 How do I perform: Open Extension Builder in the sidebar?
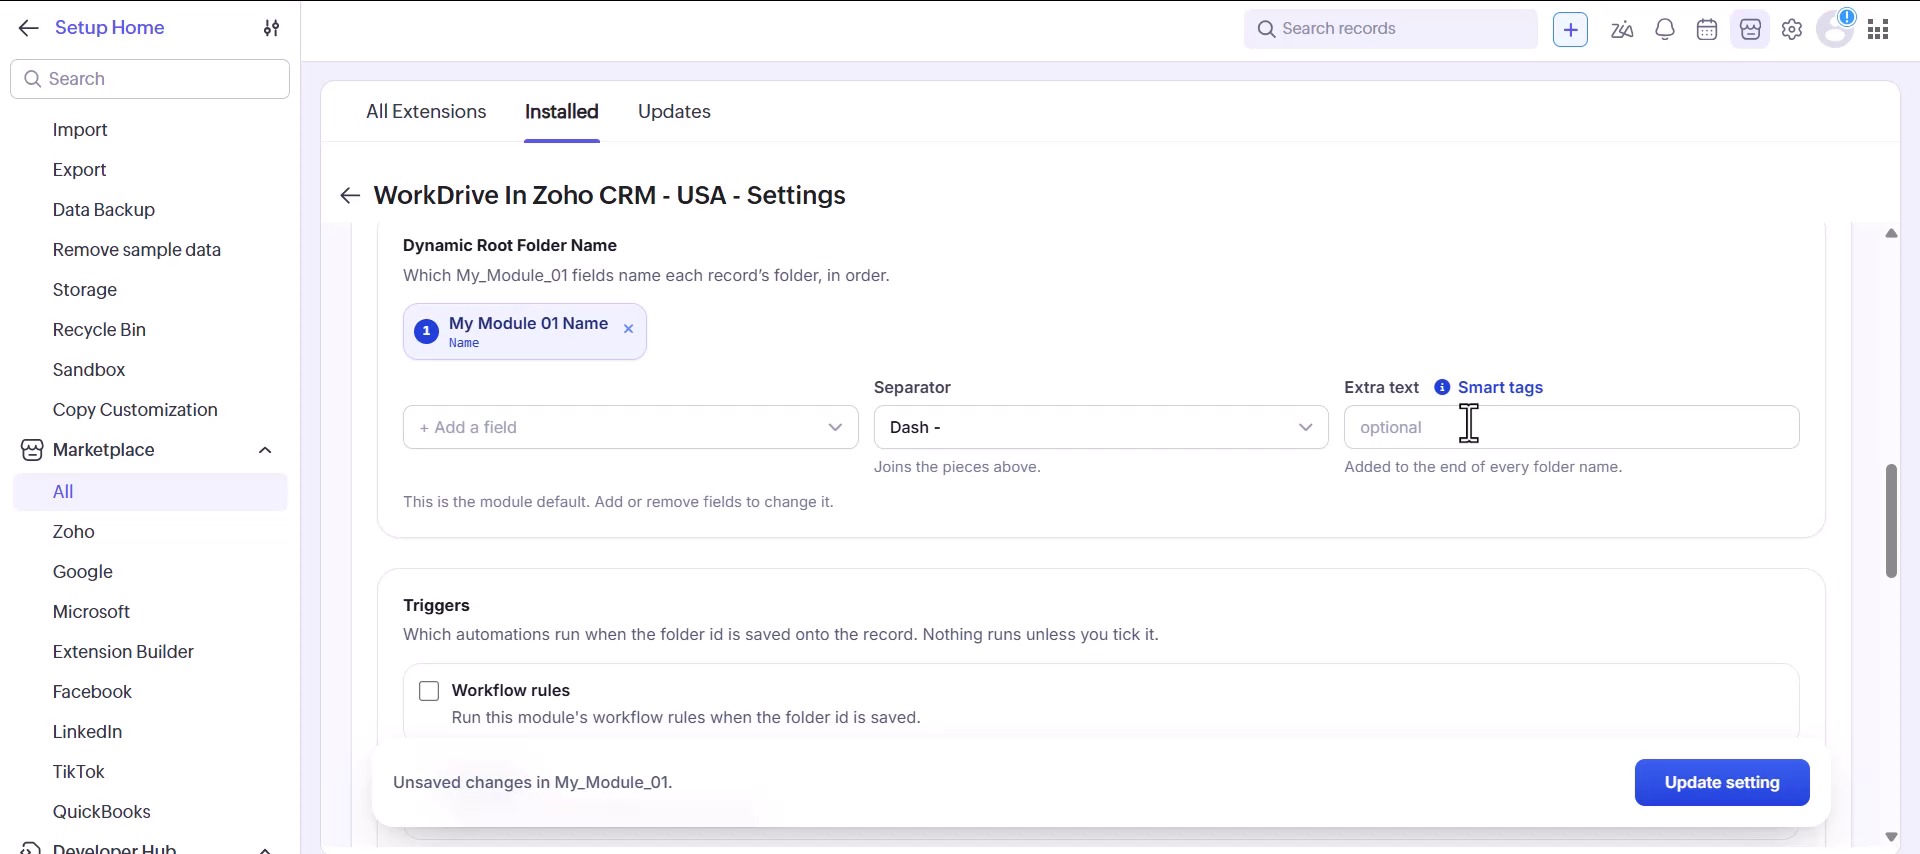[123, 652]
